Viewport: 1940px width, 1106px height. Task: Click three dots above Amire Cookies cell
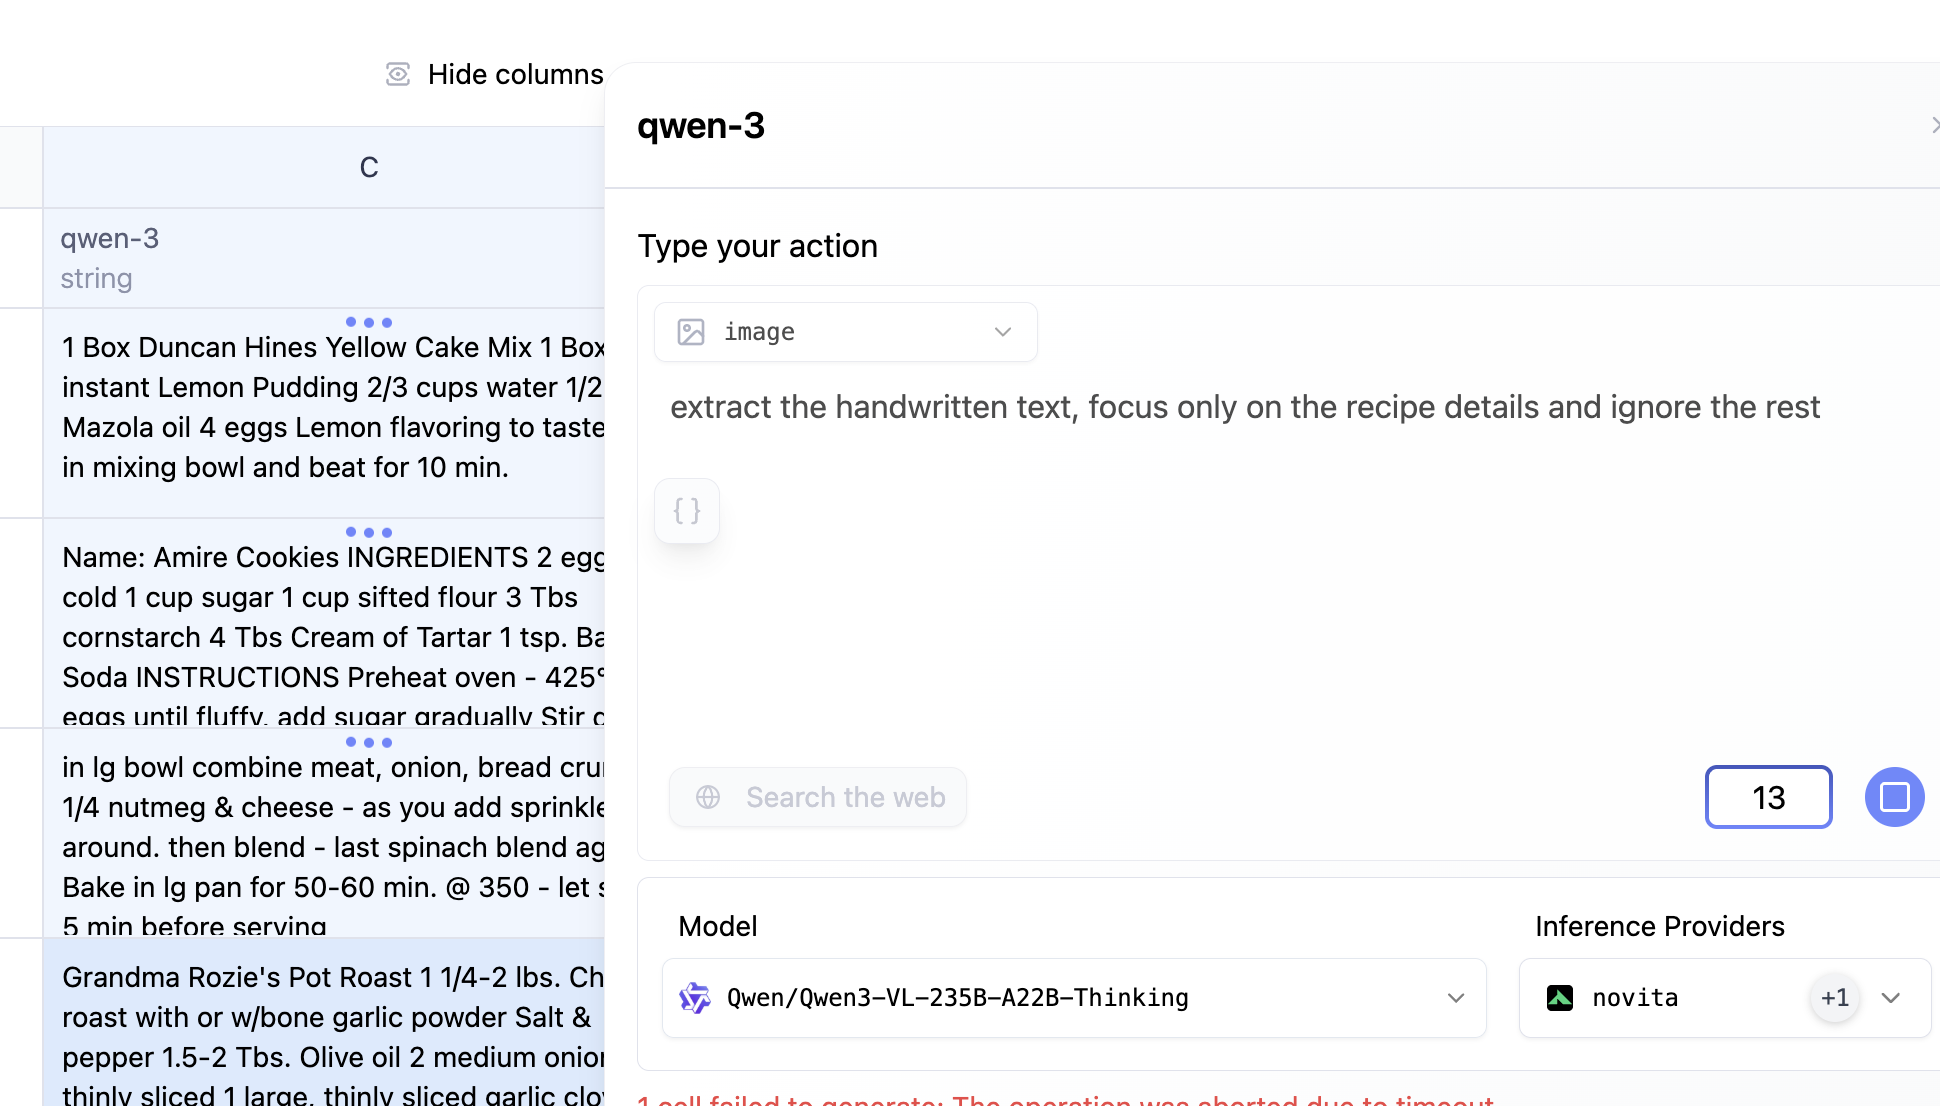(368, 532)
